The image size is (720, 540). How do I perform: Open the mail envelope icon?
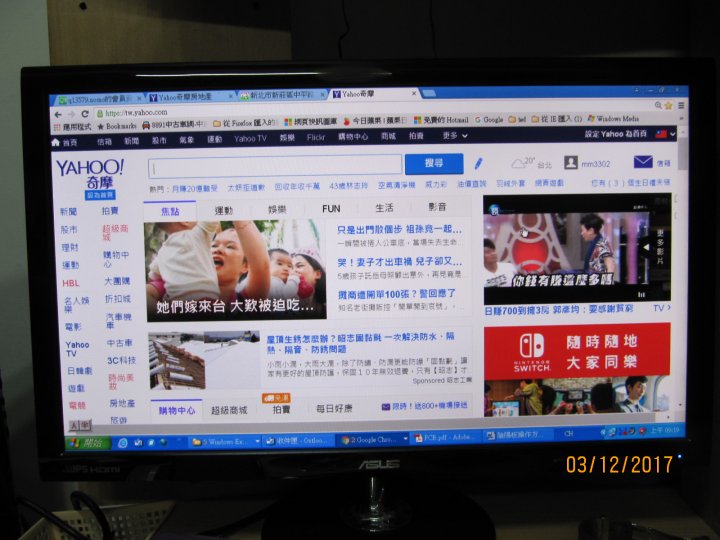coord(643,162)
